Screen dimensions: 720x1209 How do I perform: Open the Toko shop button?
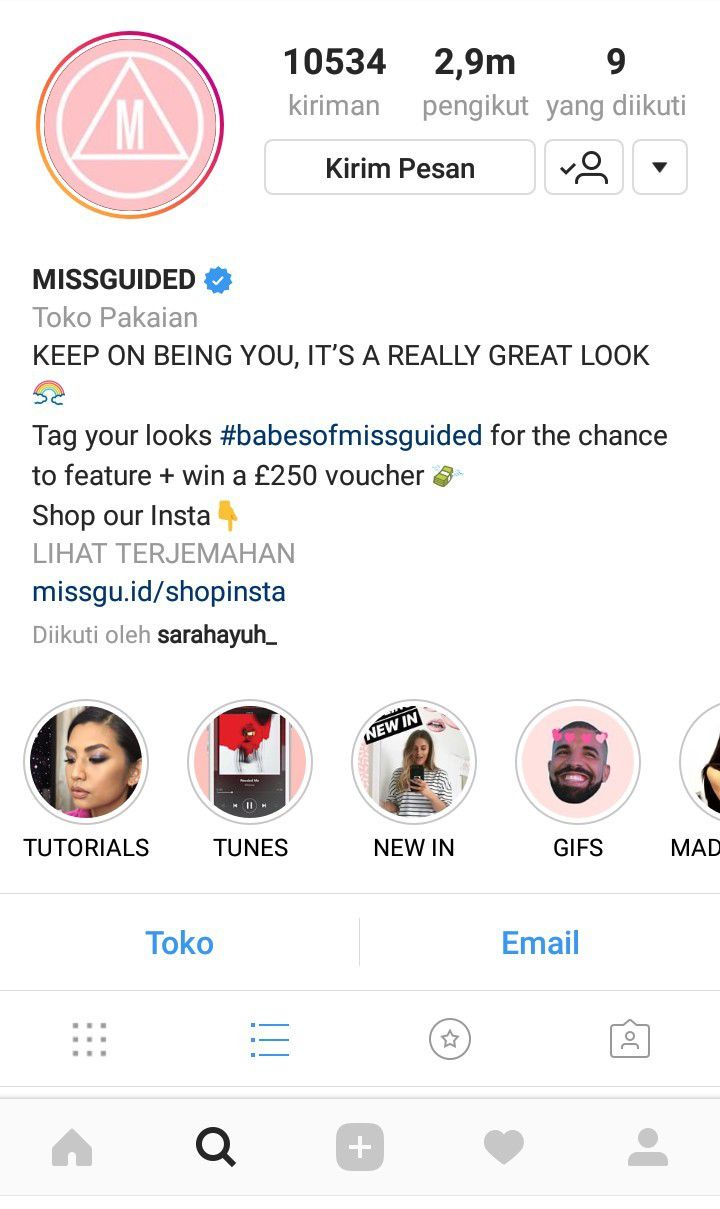(180, 942)
